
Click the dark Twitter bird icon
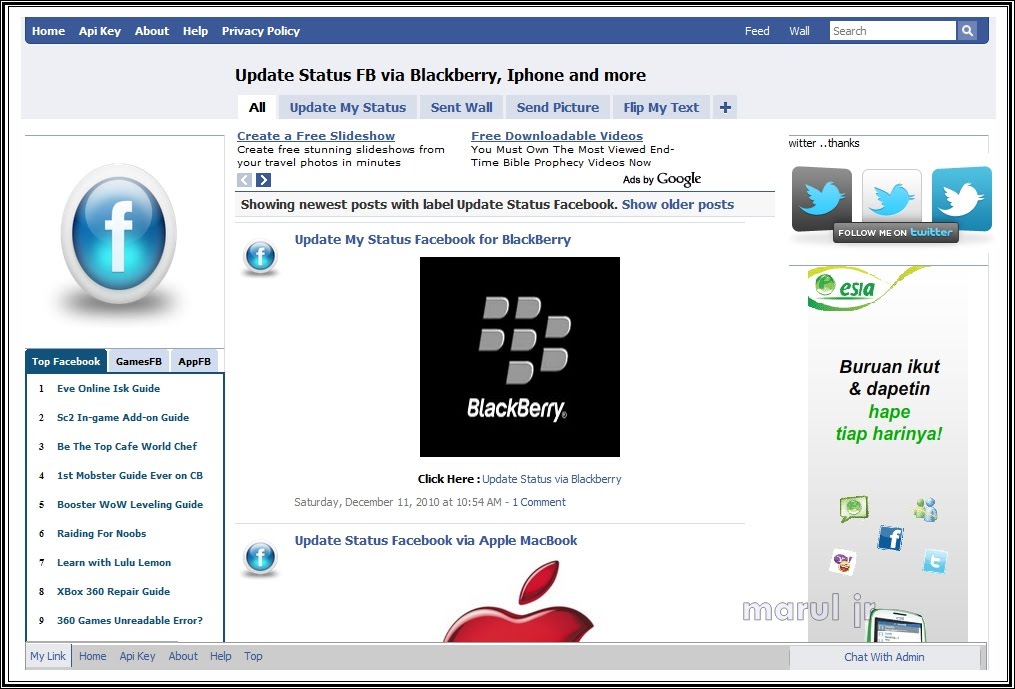[x=821, y=199]
